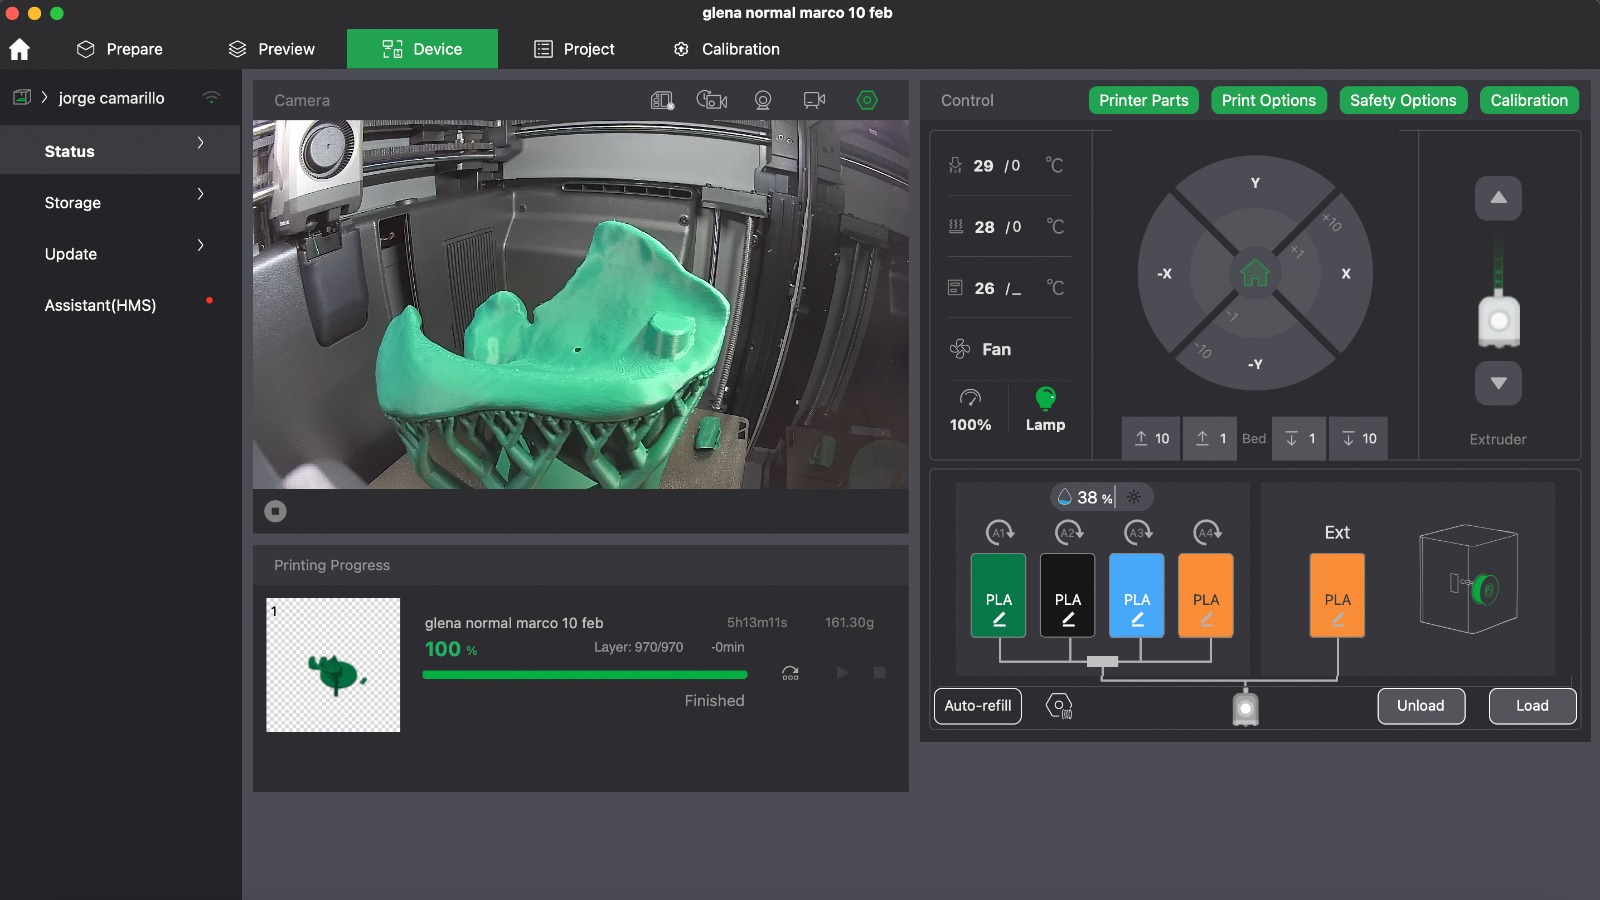Click the timelapse camera icon
The image size is (1600, 900).
click(x=711, y=100)
